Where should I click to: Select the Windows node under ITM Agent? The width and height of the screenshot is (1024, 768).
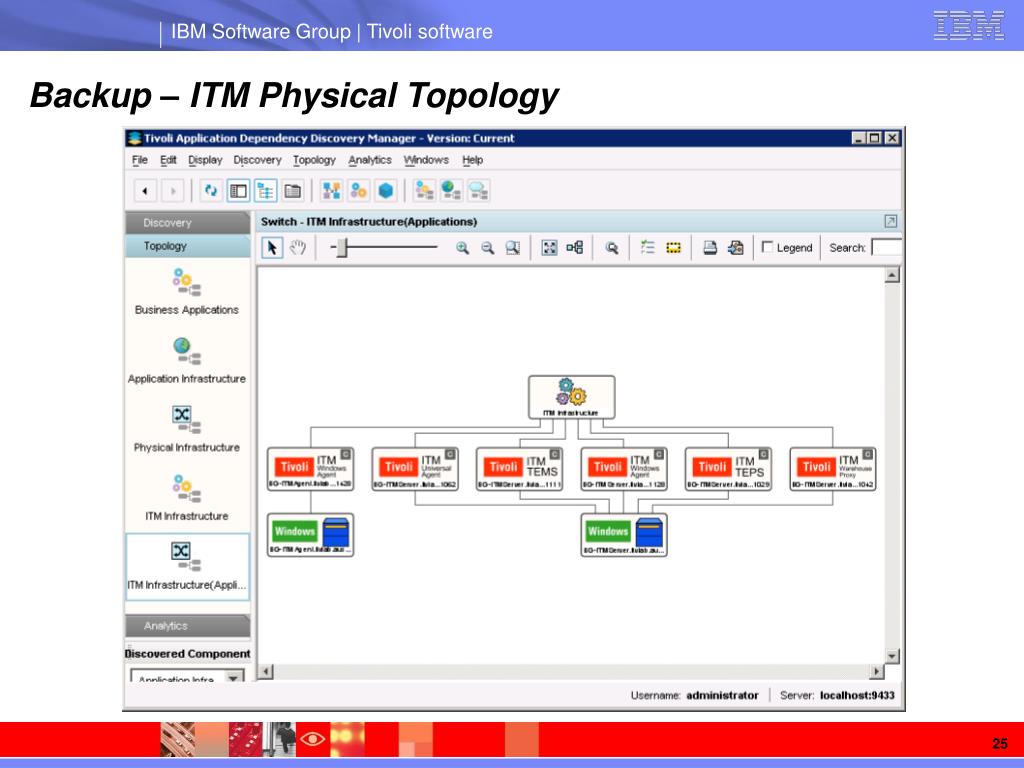point(310,535)
